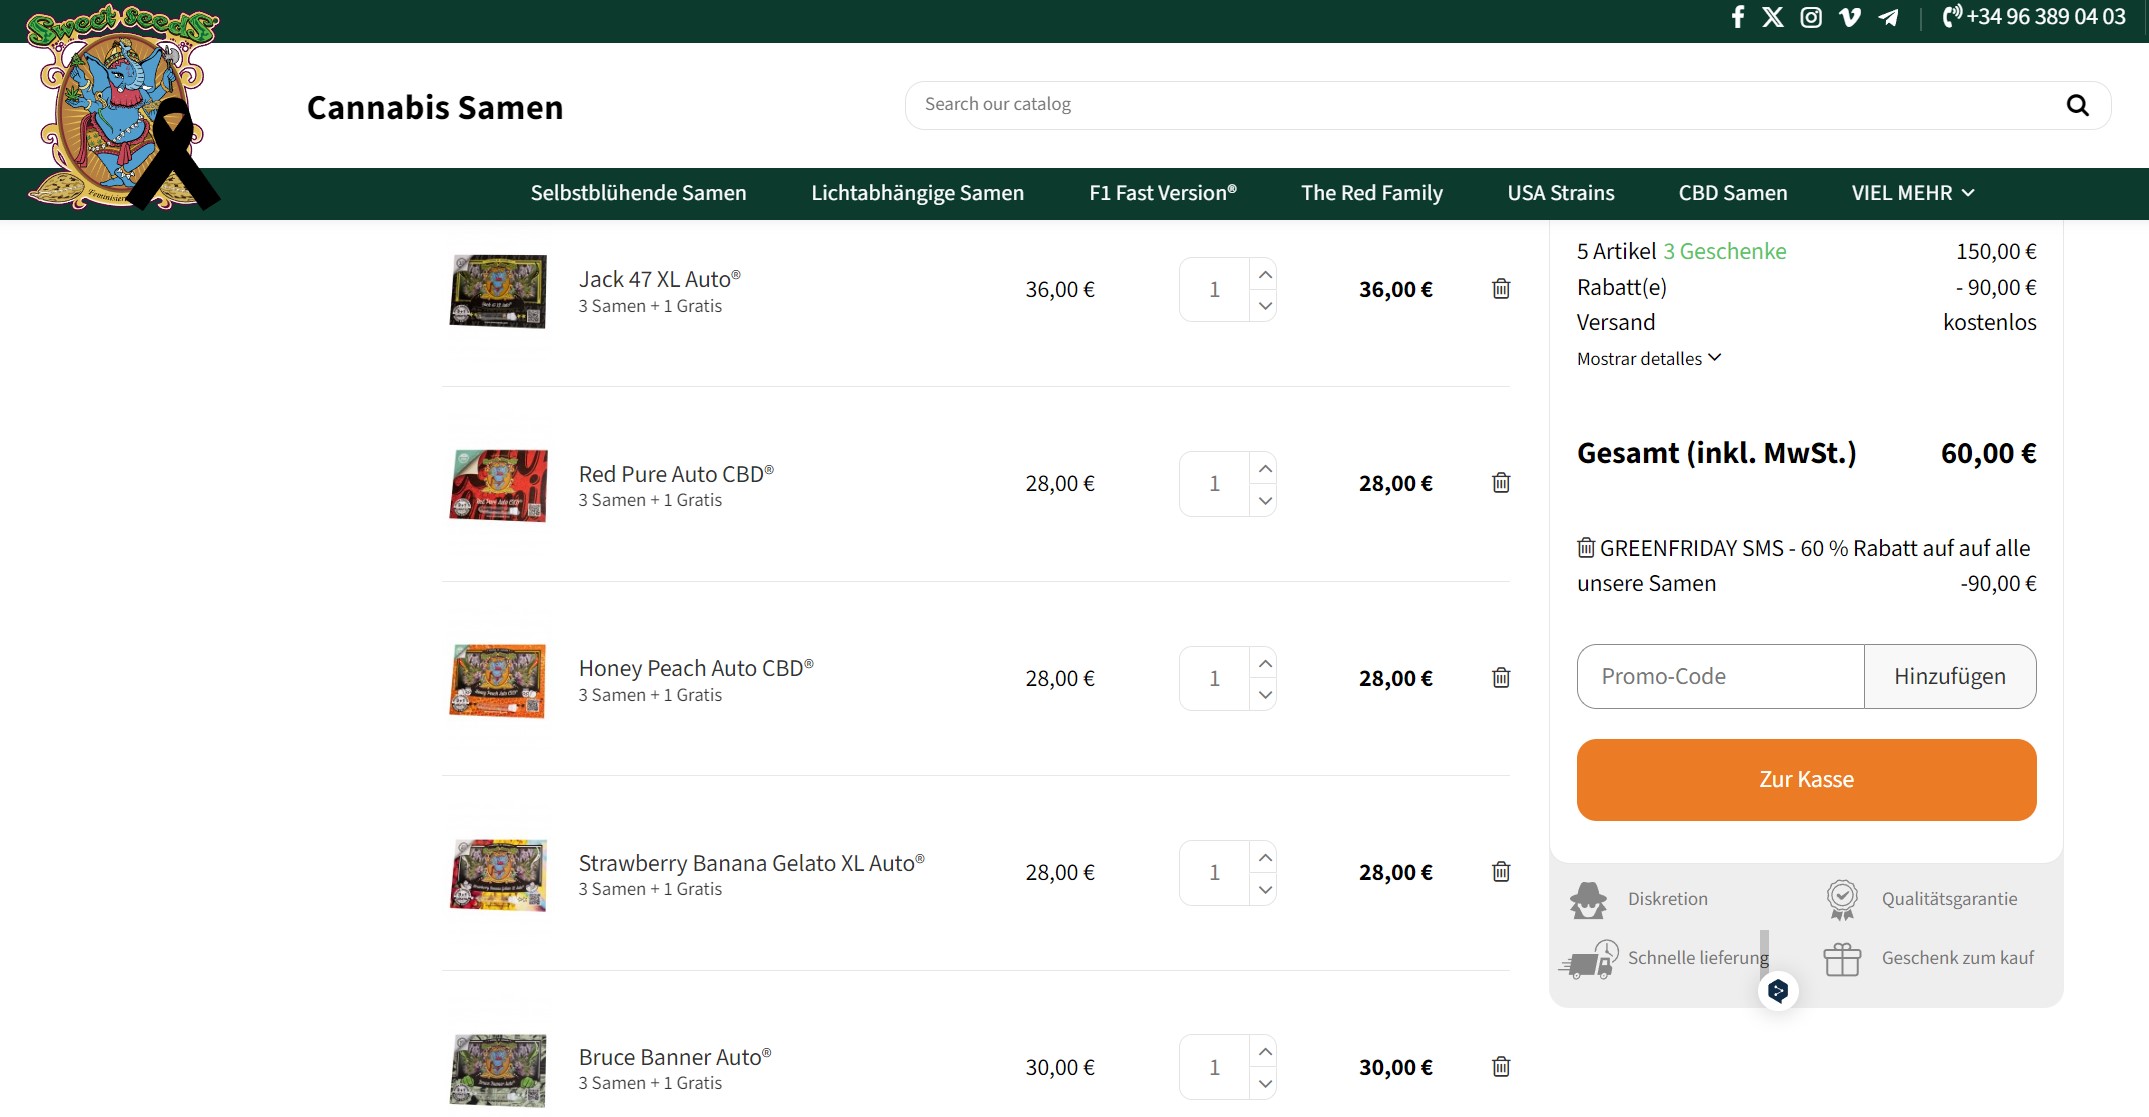
Task: Click the Geschenk zum kauf gift icon
Action: click(x=1842, y=959)
